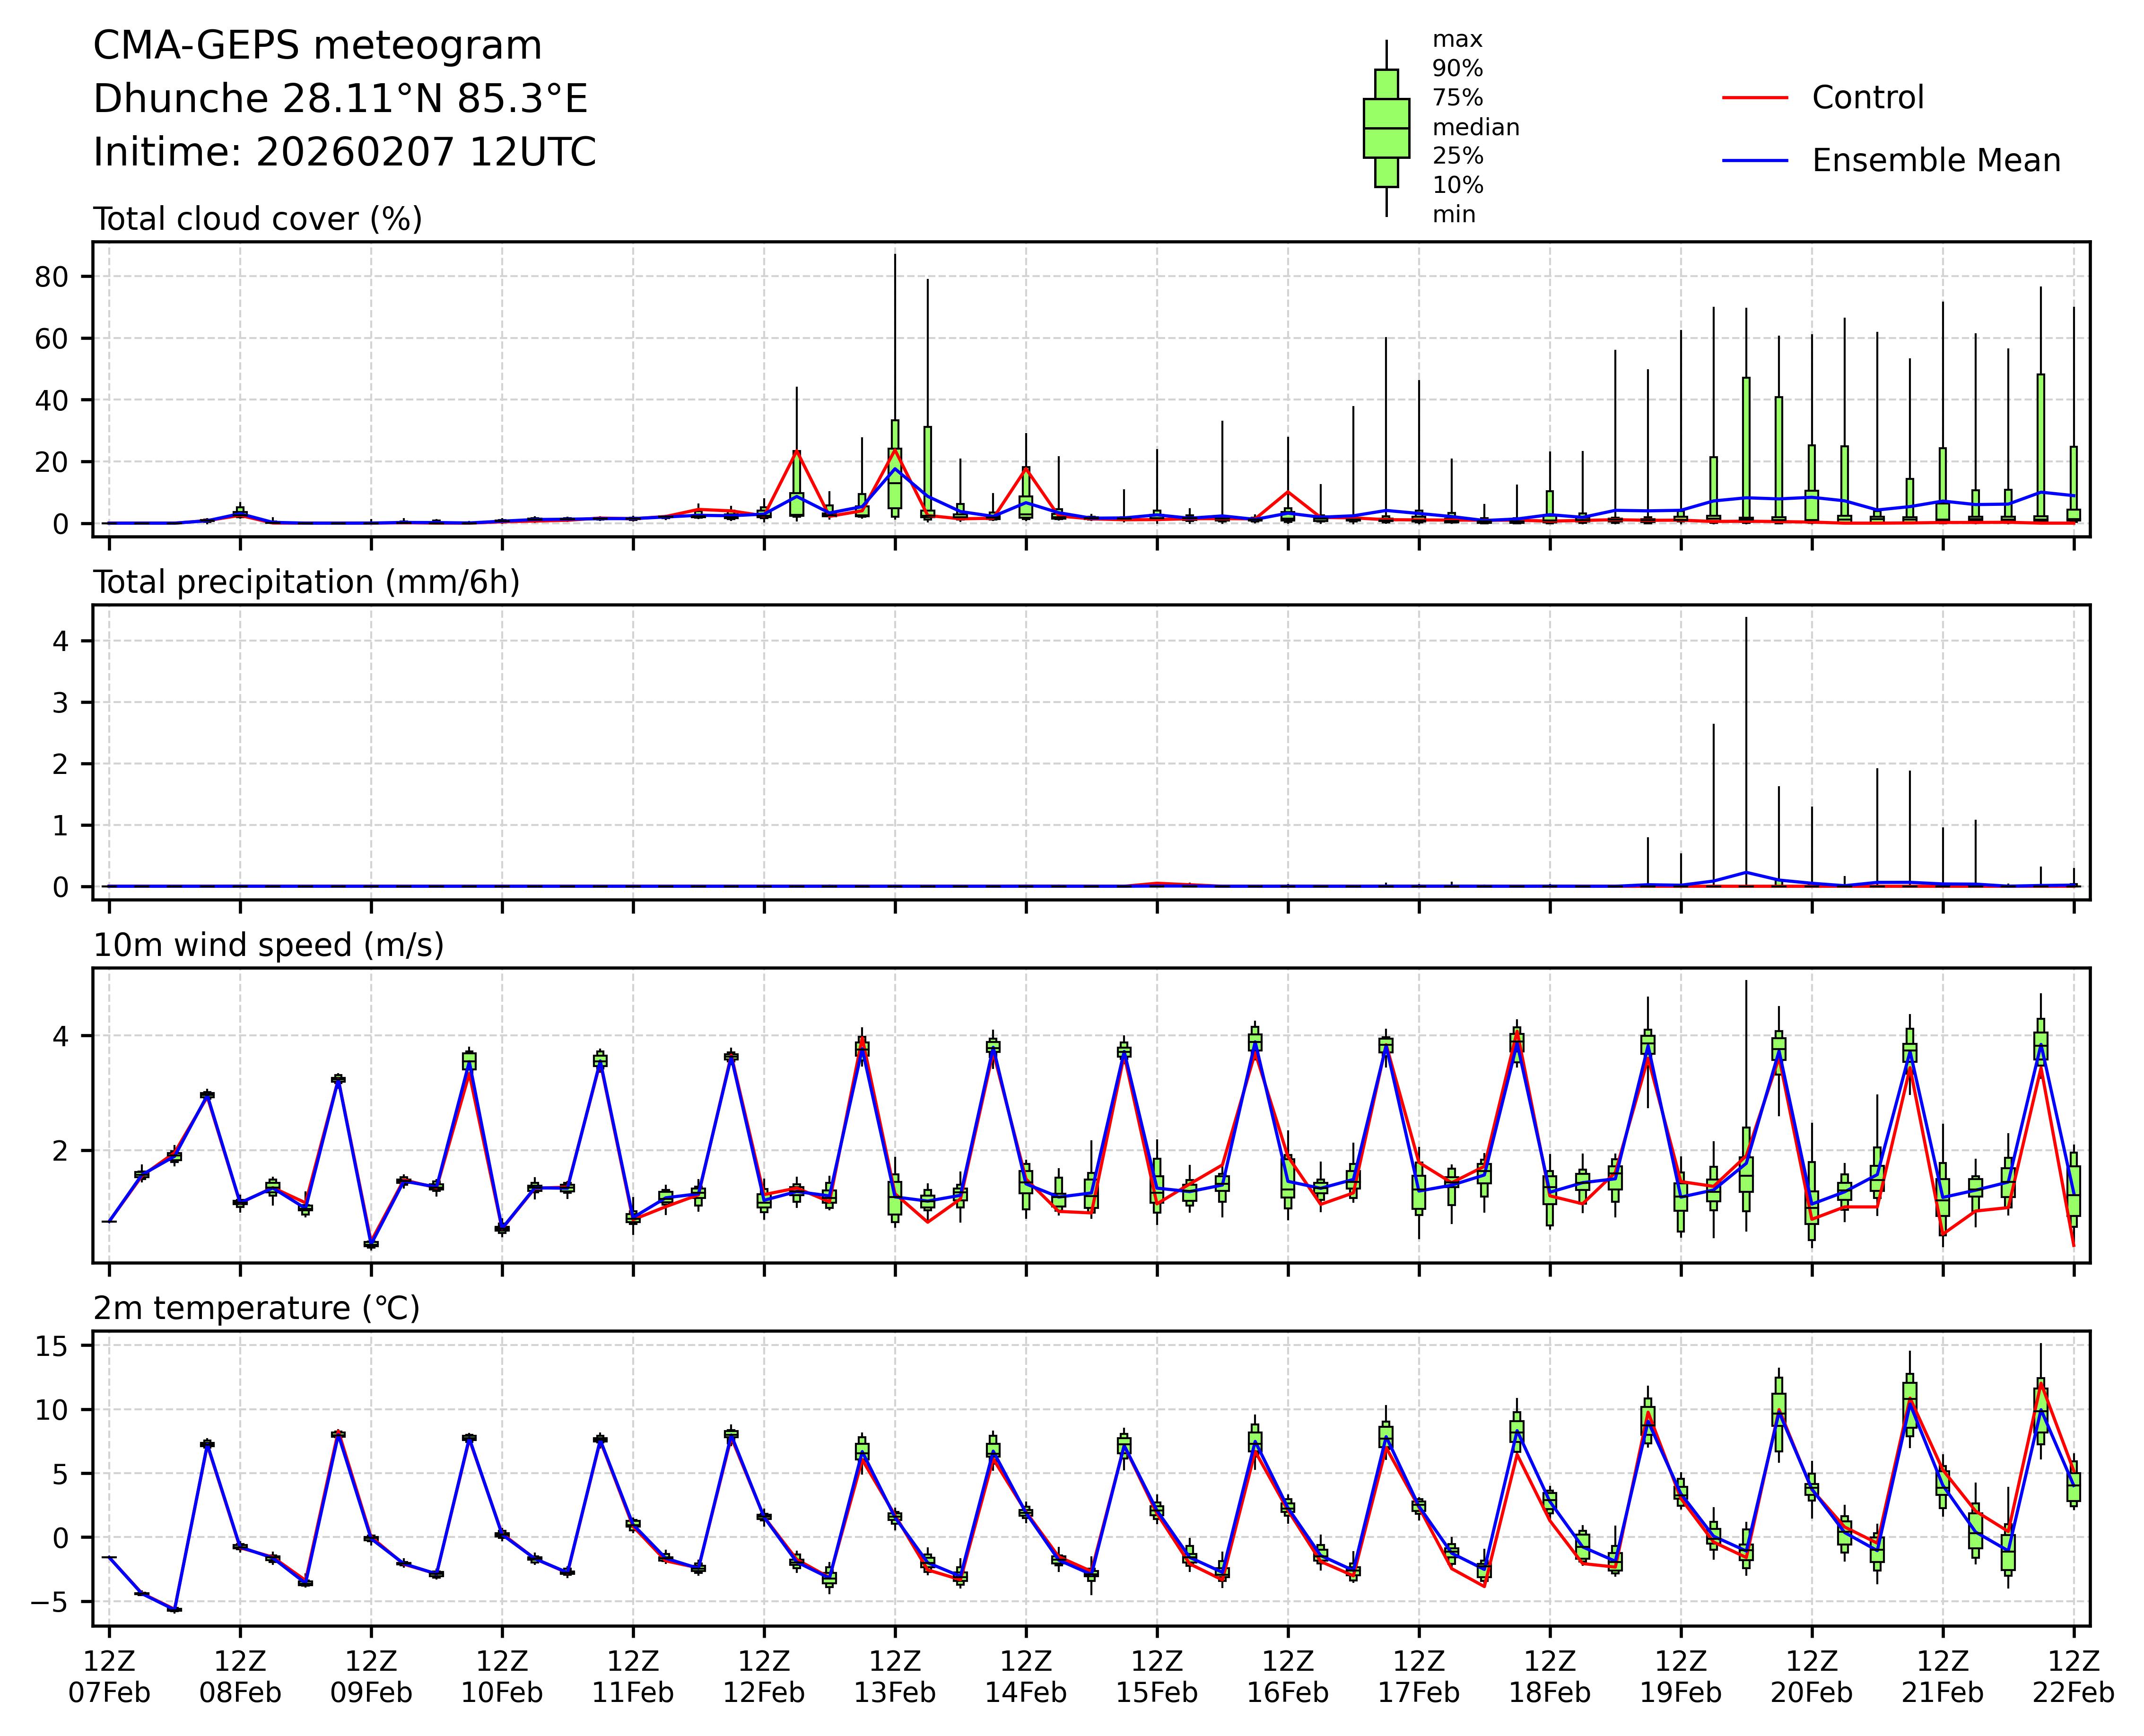Click the 2m temperature (℃) panel title
2144x1736 pixels.
coord(256,1308)
